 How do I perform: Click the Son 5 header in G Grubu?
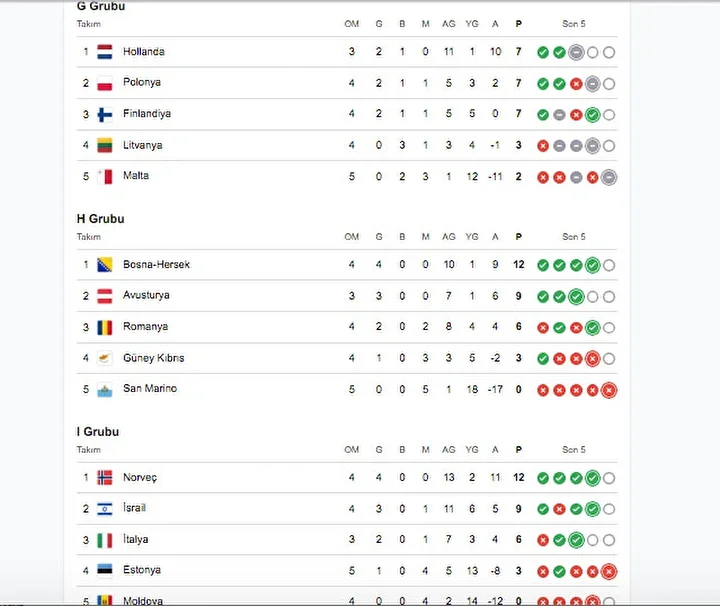pos(574,24)
